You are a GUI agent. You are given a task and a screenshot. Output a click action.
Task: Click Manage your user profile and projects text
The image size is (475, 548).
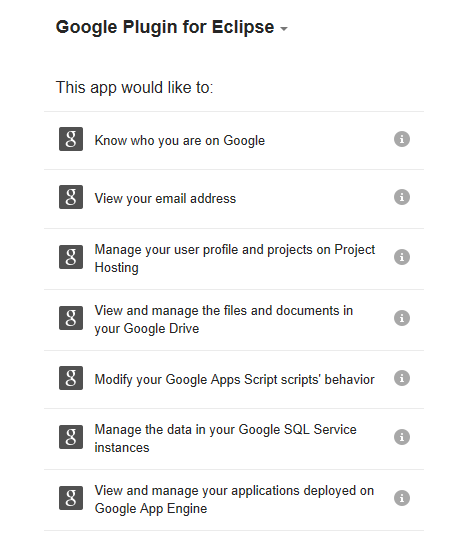click(x=235, y=259)
